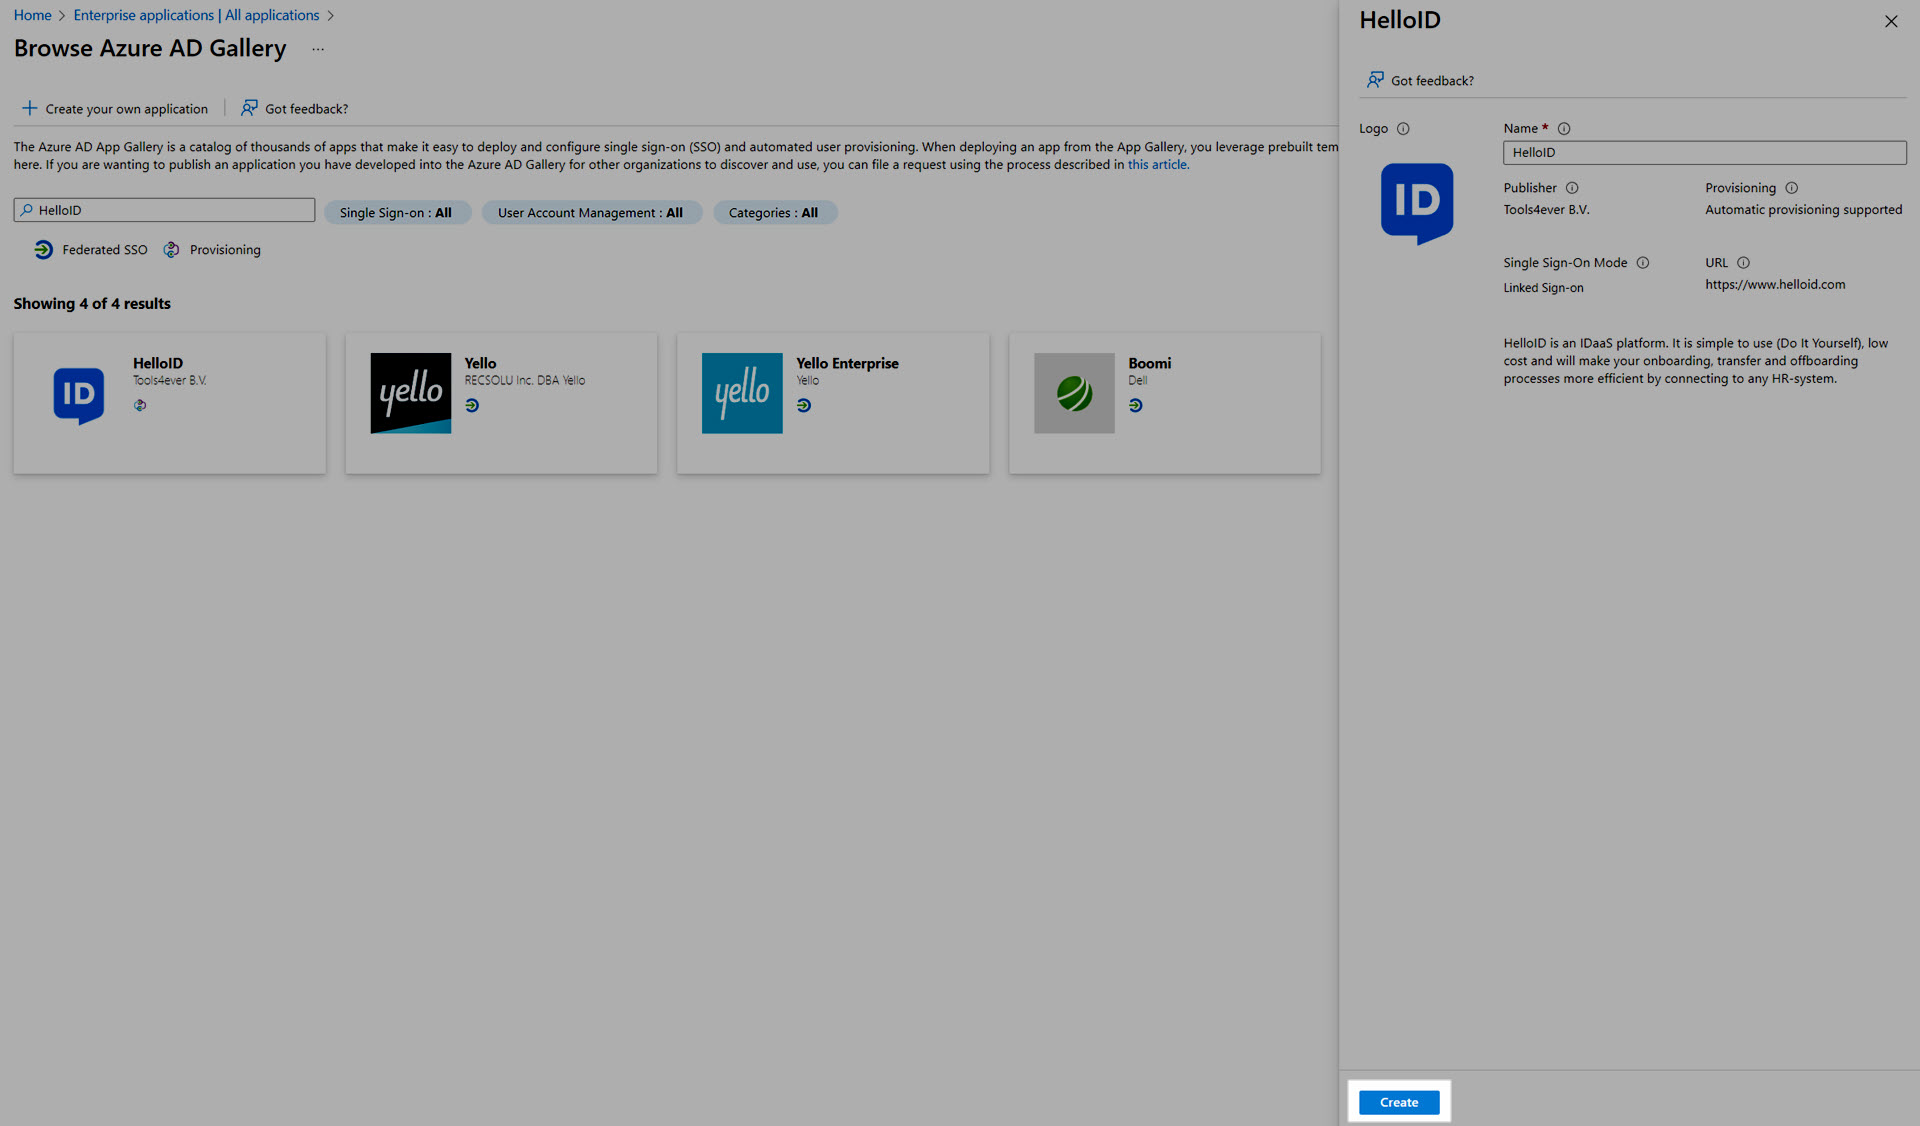1920x1126 pixels.
Task: Click the Boomi green logo thumbnail
Action: (1074, 393)
